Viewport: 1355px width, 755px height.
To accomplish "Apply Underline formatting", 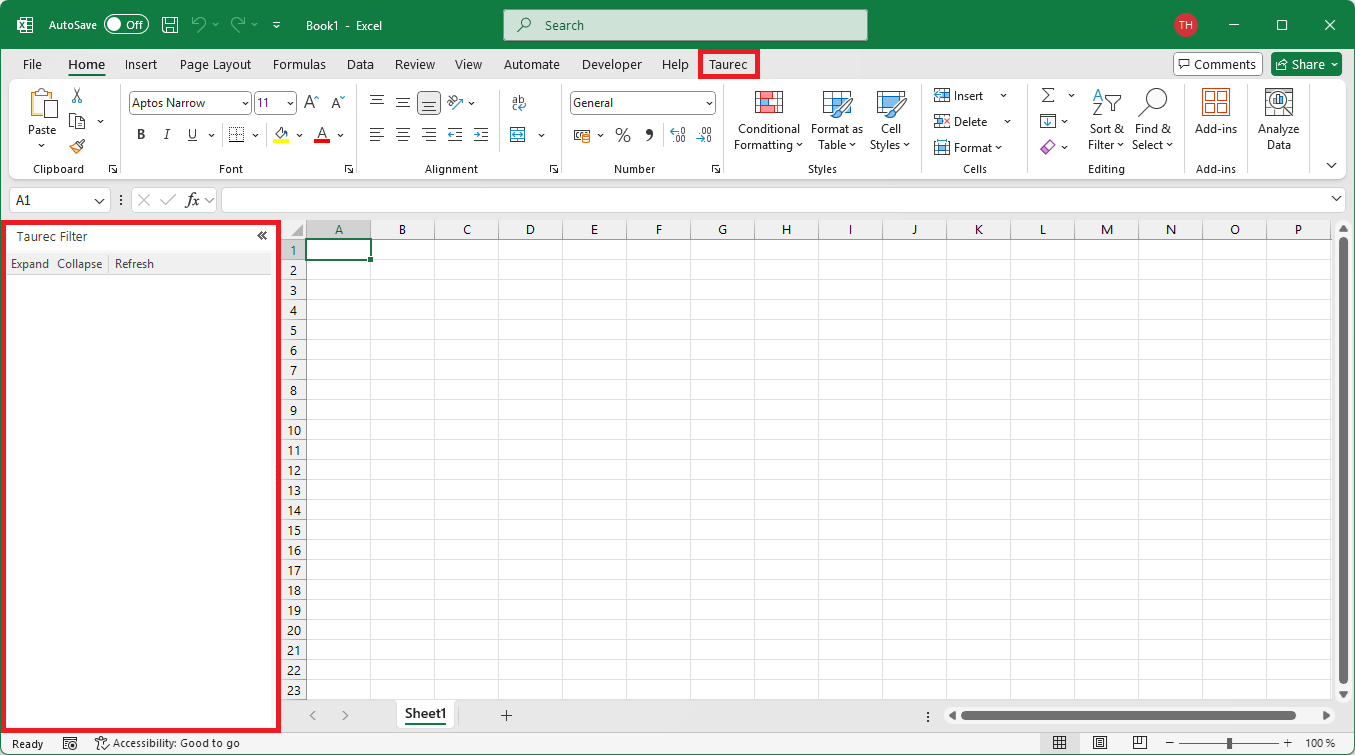I will (191, 135).
